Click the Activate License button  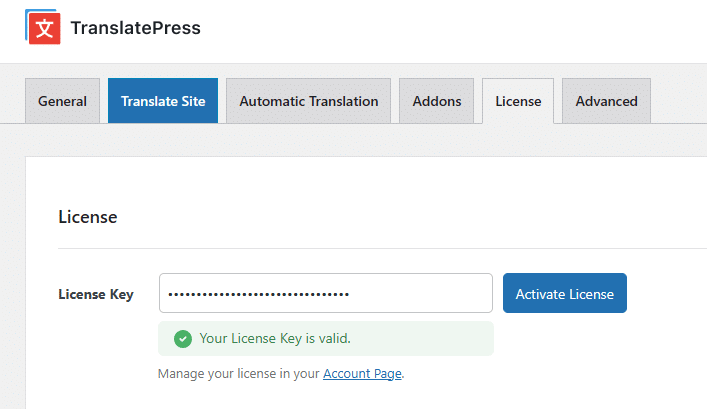[565, 293]
